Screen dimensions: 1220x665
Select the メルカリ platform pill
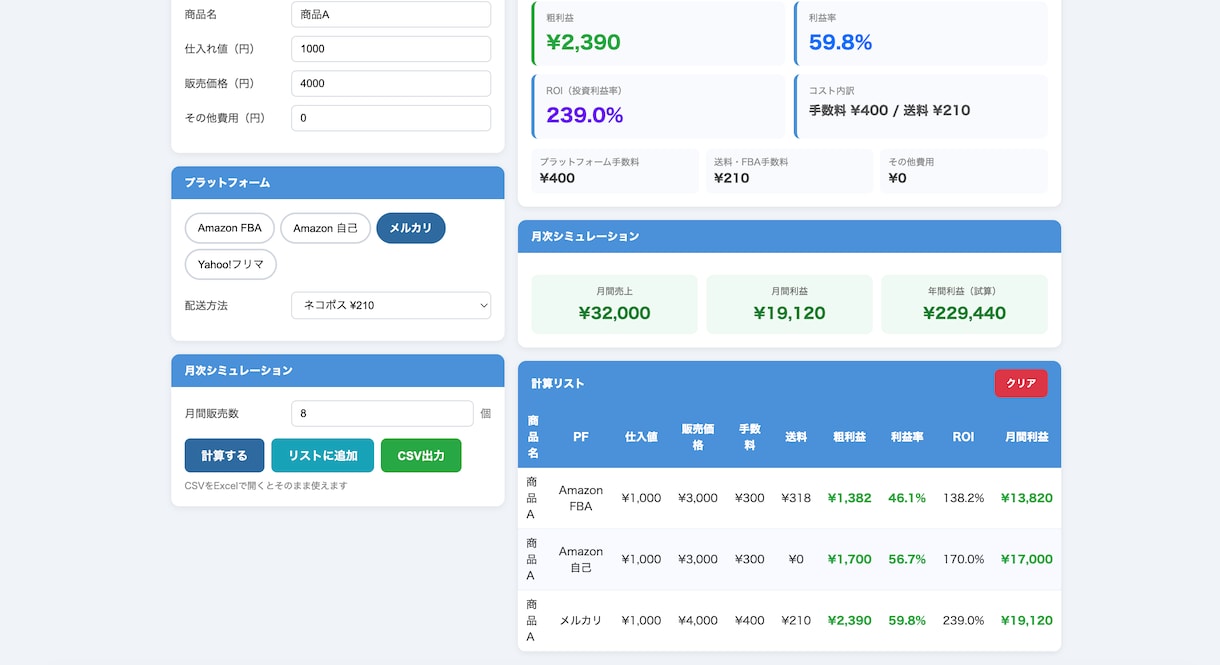tap(411, 228)
